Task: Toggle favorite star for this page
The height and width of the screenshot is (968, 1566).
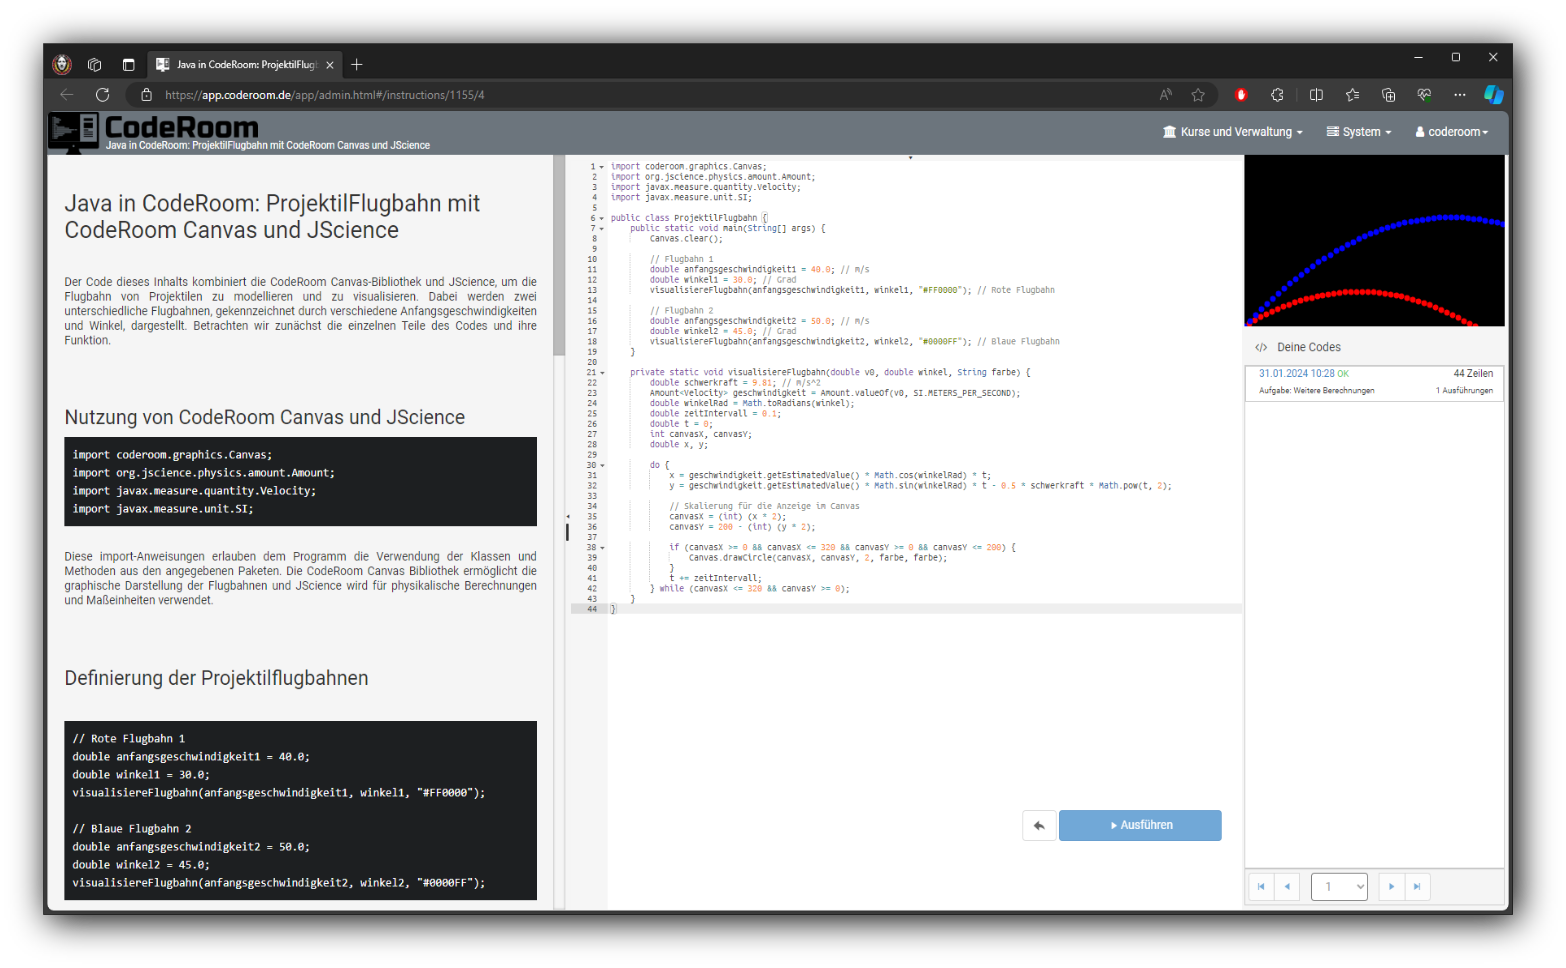Action: click(1198, 95)
